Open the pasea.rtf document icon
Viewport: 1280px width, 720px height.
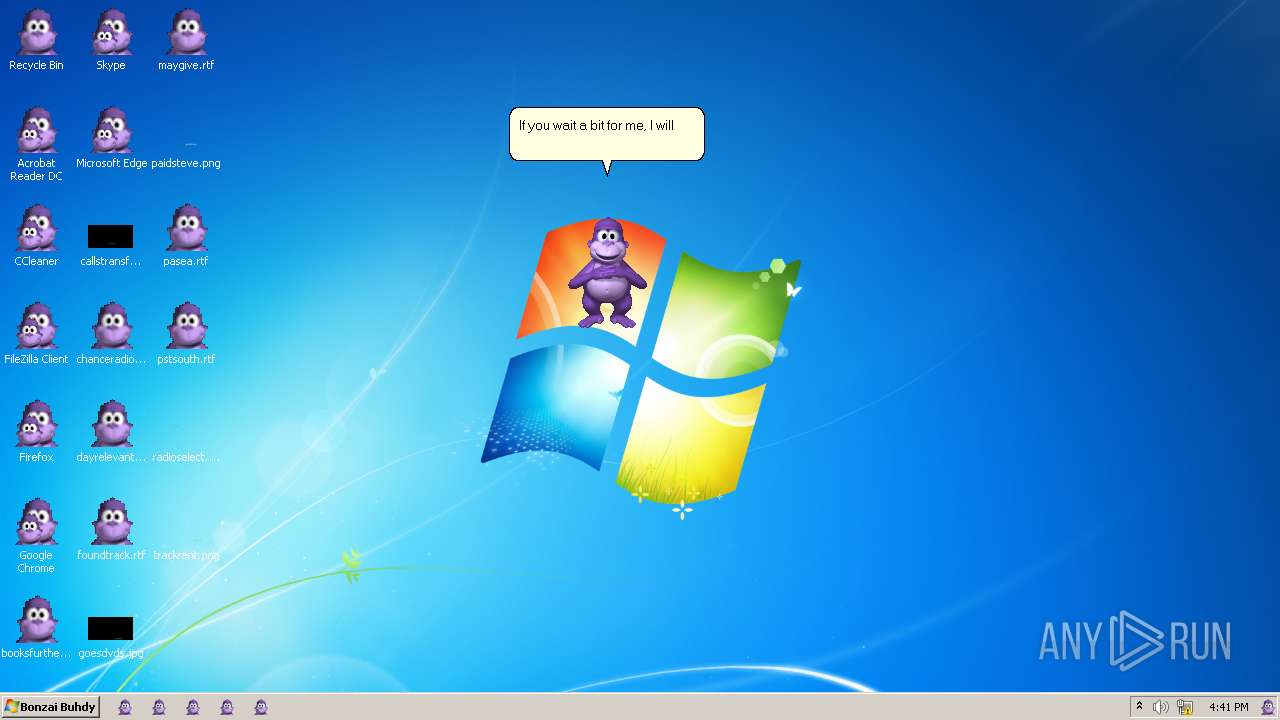pyautogui.click(x=186, y=229)
